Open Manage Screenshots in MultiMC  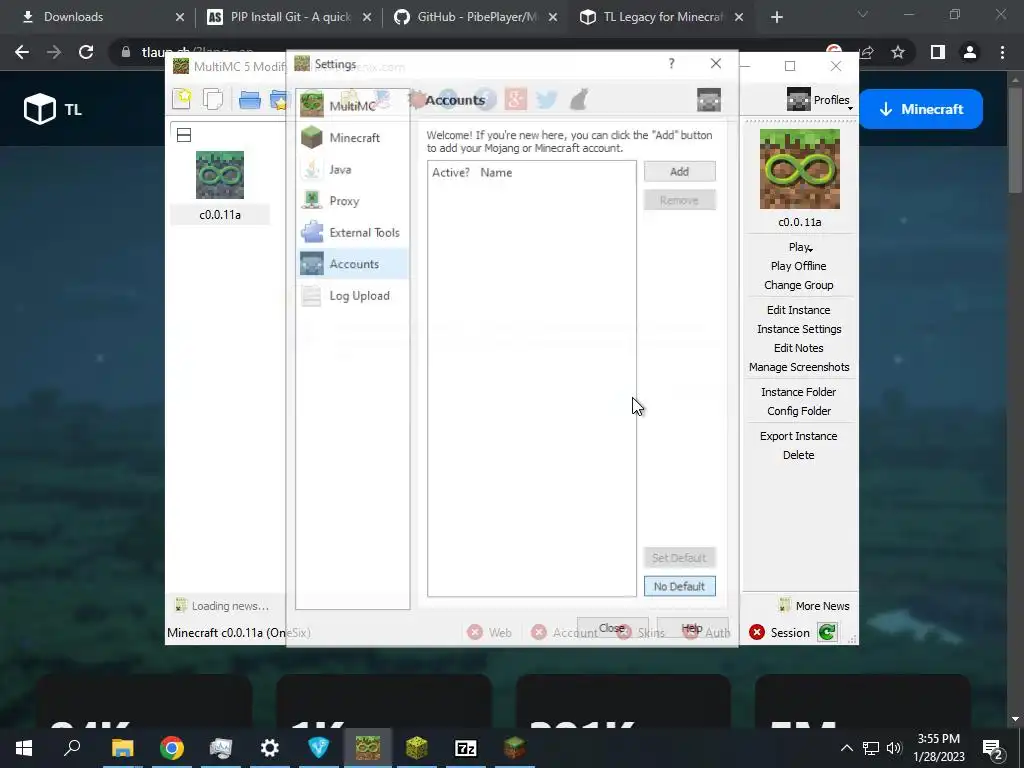(799, 366)
